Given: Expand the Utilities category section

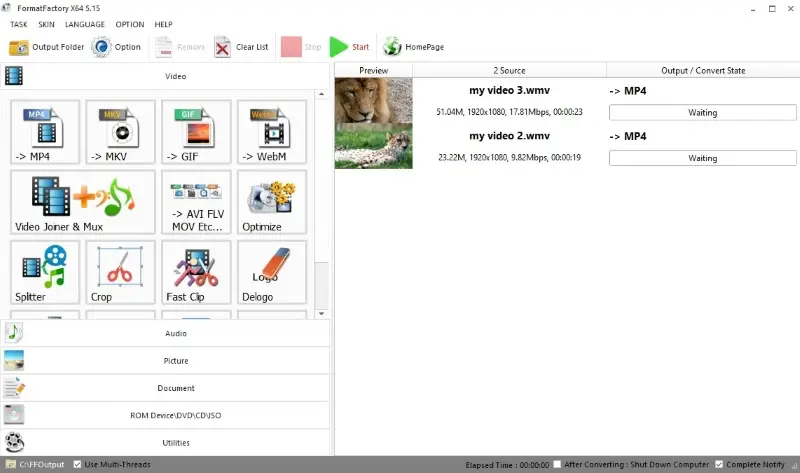Looking at the screenshot, I should tap(165, 442).
